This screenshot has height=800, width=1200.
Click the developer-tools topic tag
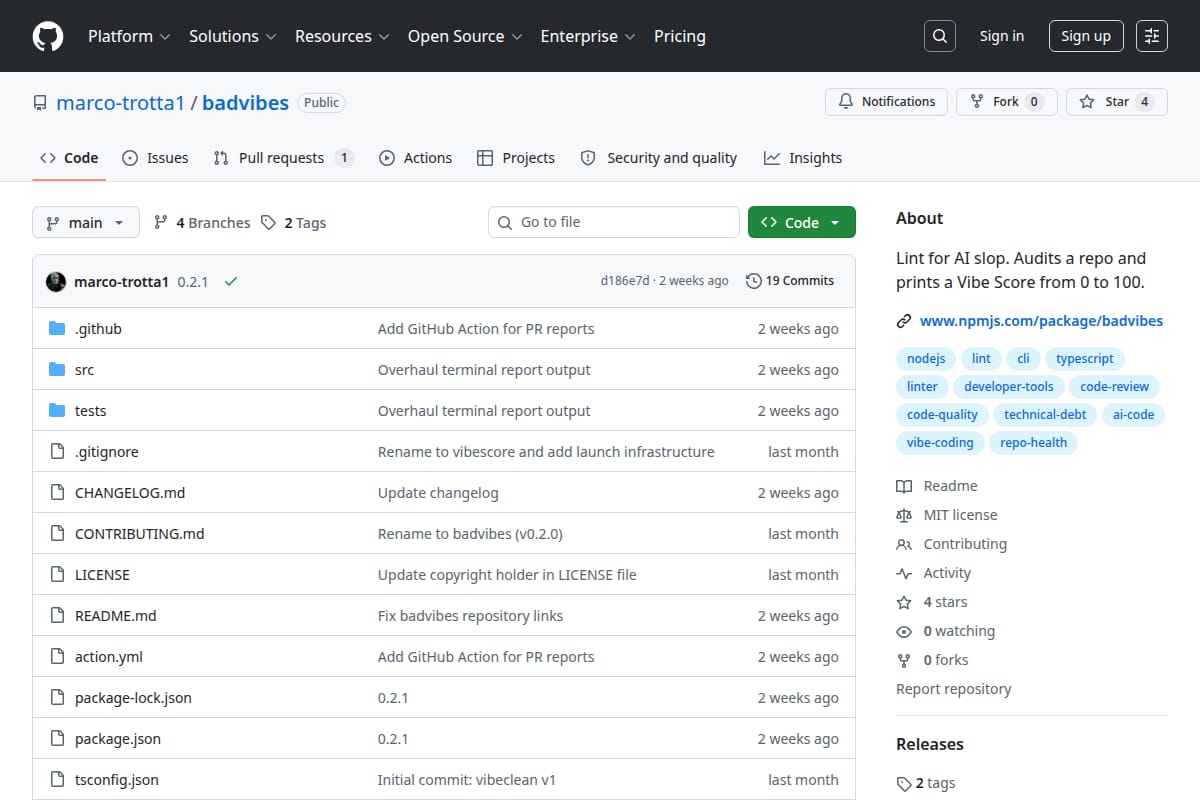tap(1008, 386)
